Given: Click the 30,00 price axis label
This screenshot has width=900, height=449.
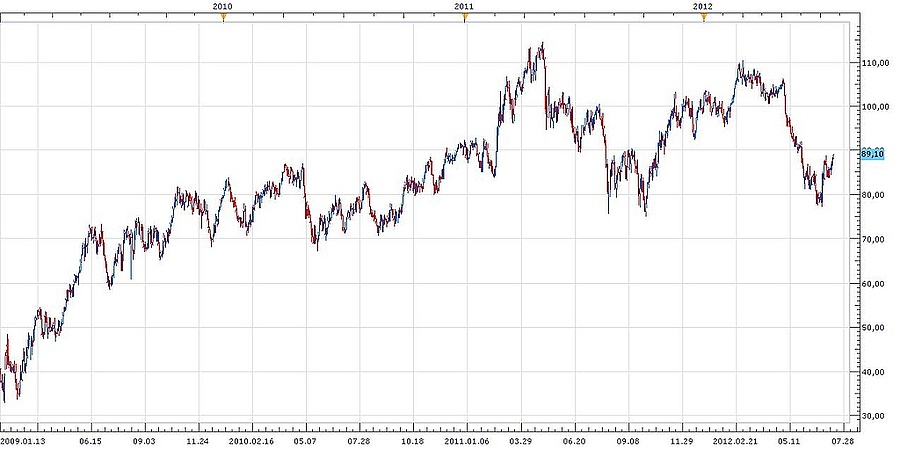Looking at the screenshot, I should (873, 416).
